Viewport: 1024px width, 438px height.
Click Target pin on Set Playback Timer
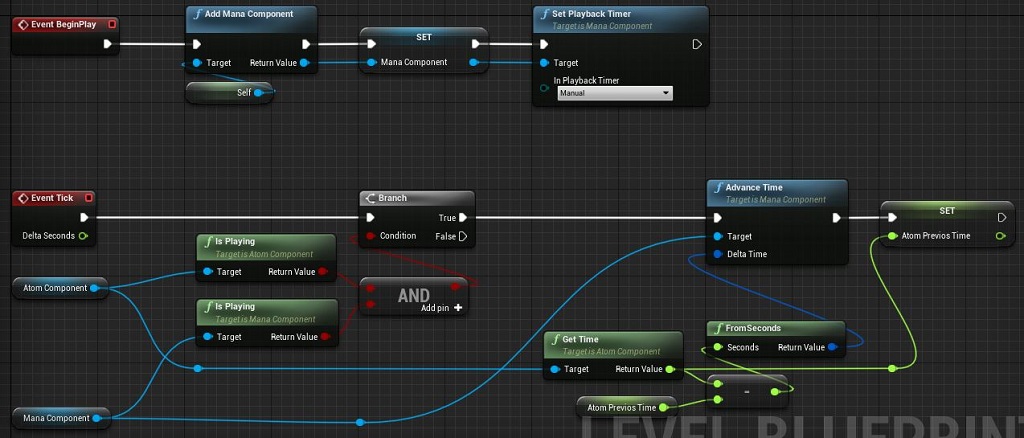pos(544,63)
